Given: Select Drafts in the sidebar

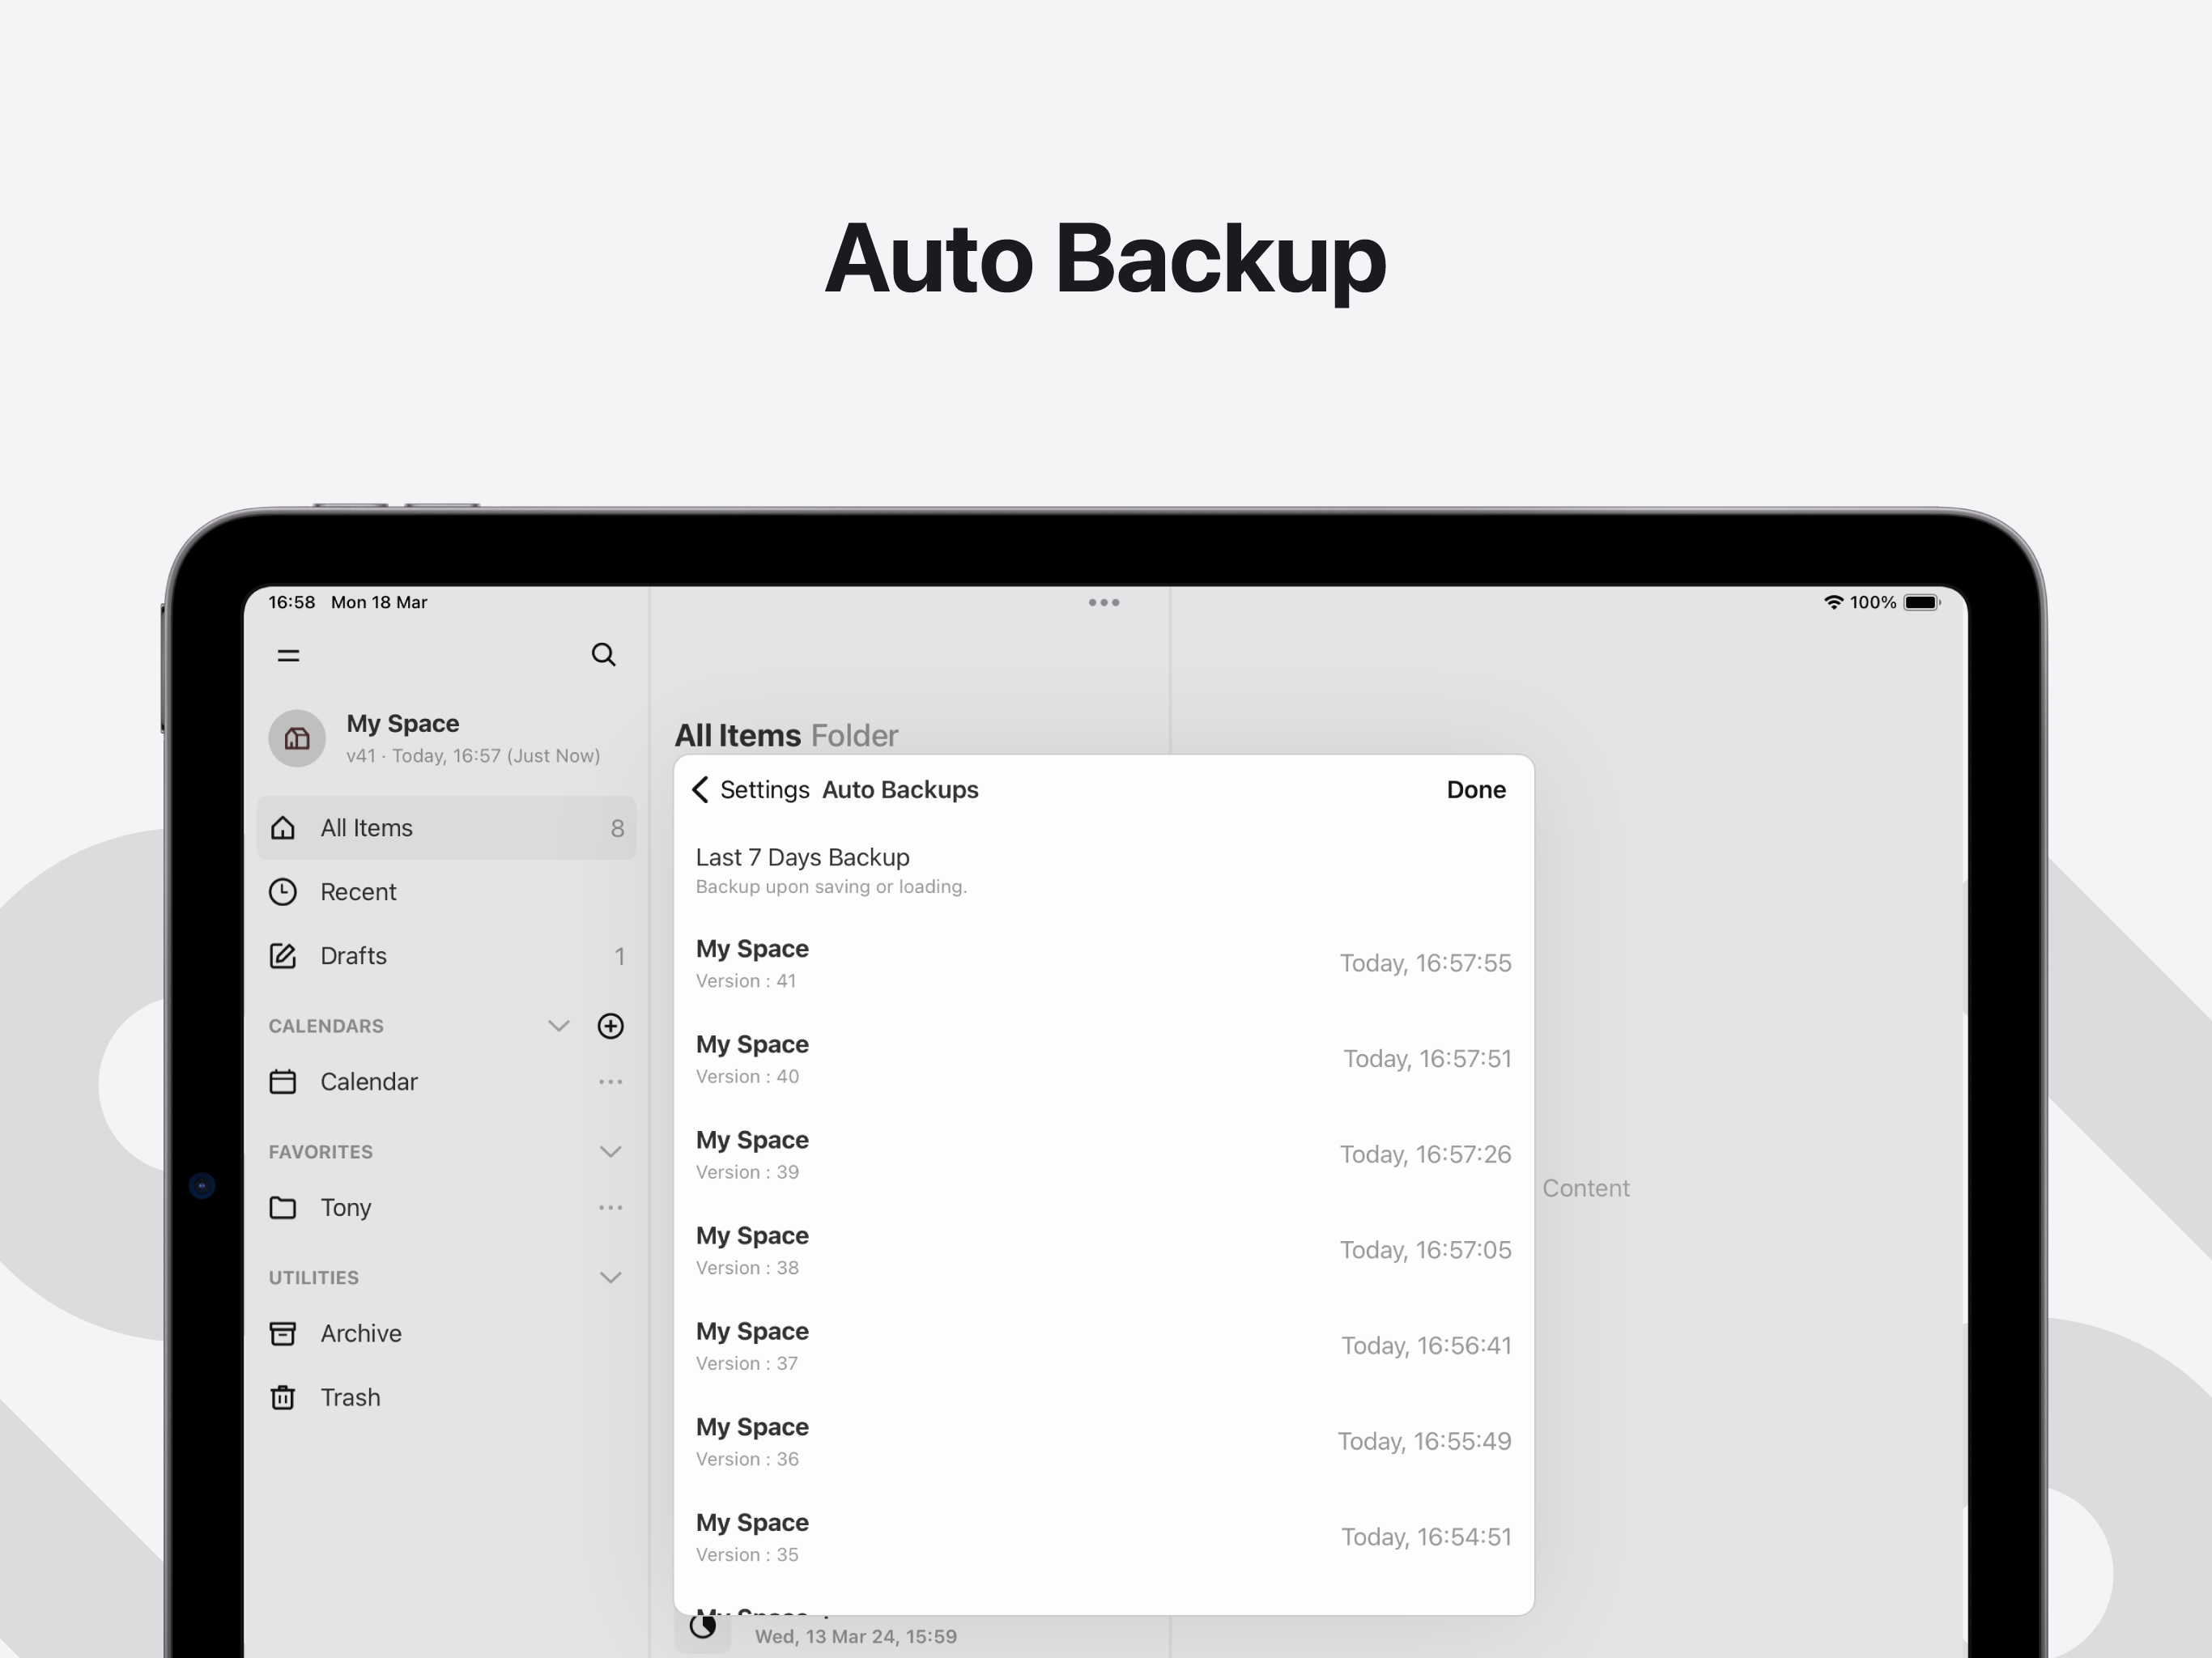Looking at the screenshot, I should (x=446, y=956).
